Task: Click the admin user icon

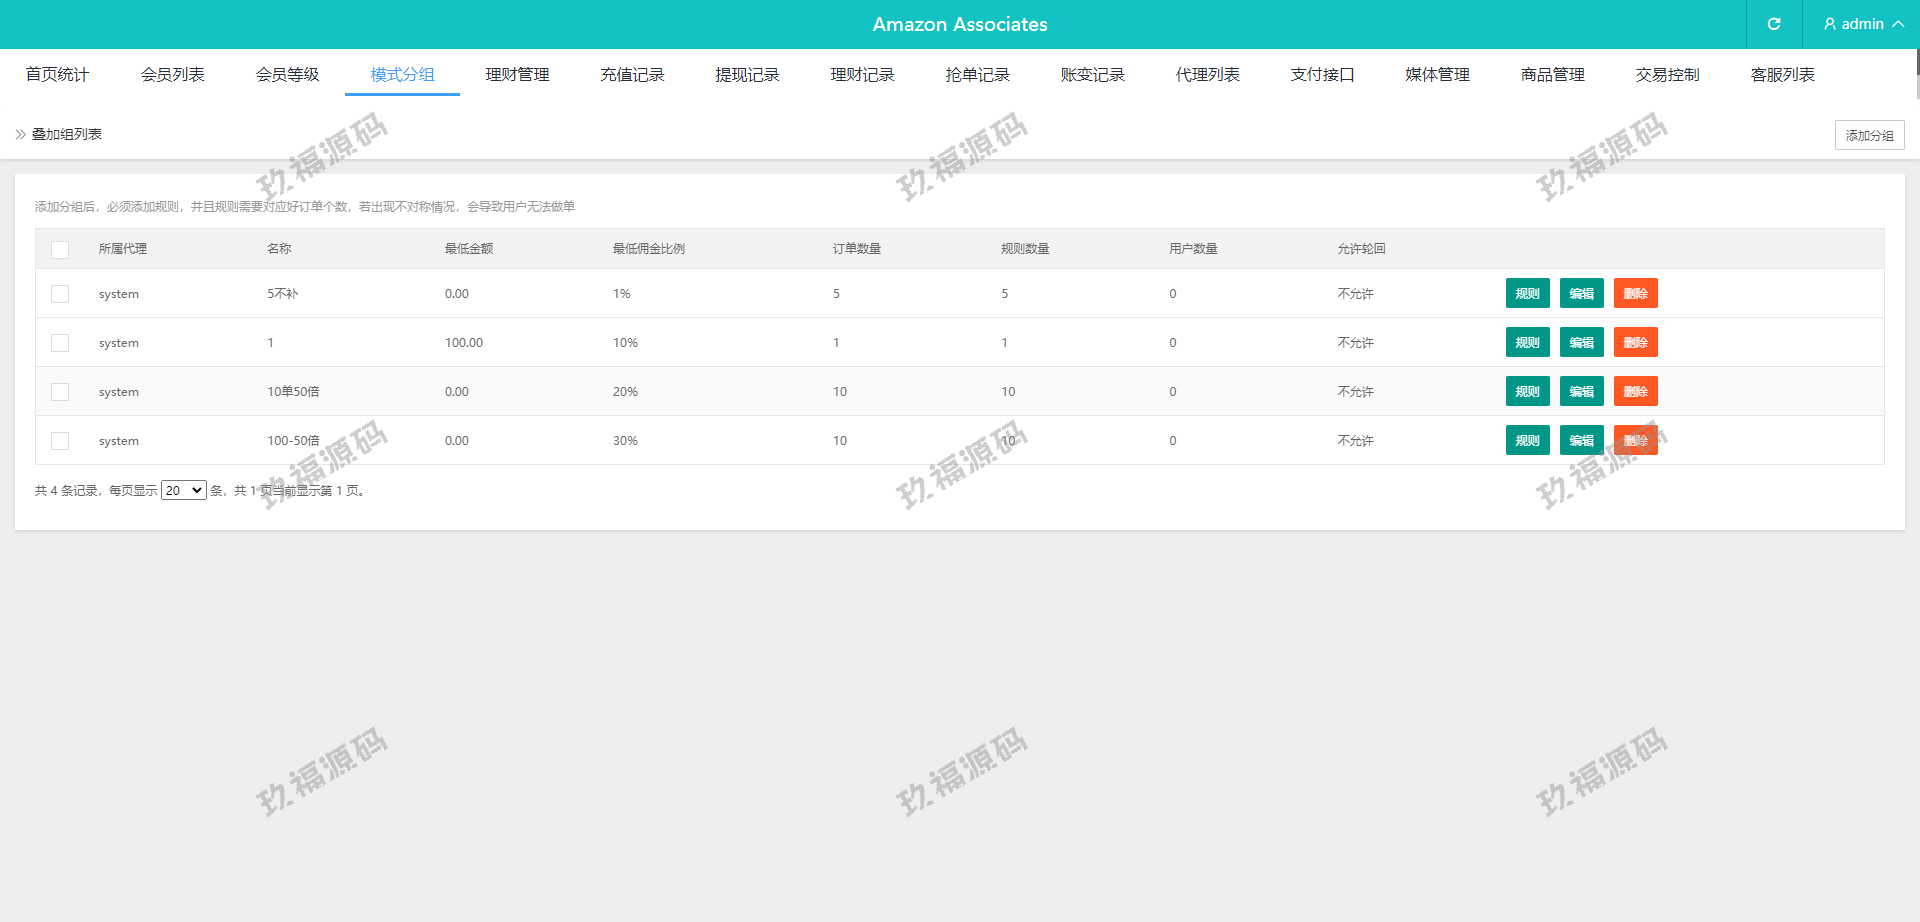Action: click(1830, 24)
